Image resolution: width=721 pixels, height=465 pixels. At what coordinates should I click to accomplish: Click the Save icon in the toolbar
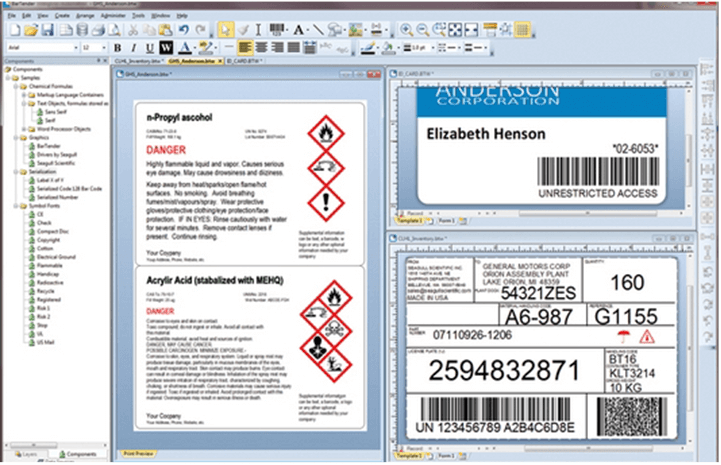point(46,31)
